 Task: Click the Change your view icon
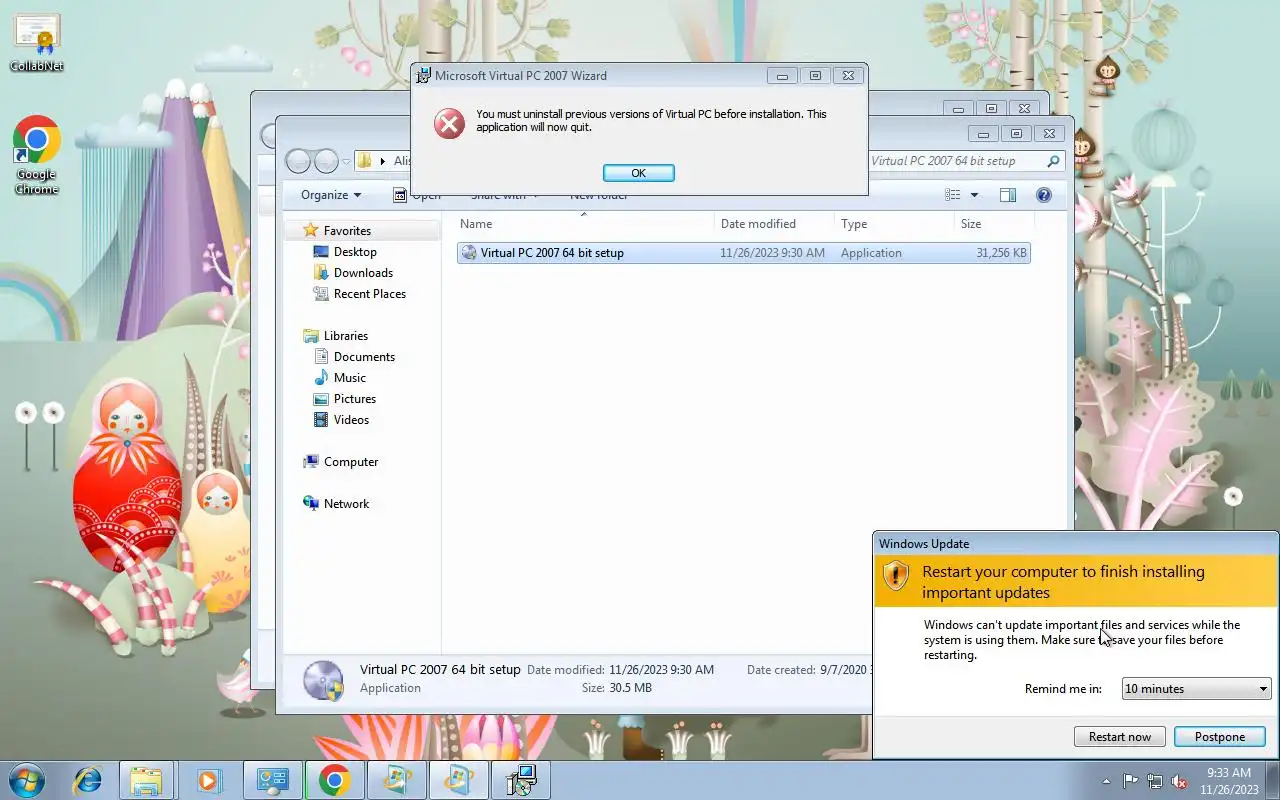click(x=953, y=195)
